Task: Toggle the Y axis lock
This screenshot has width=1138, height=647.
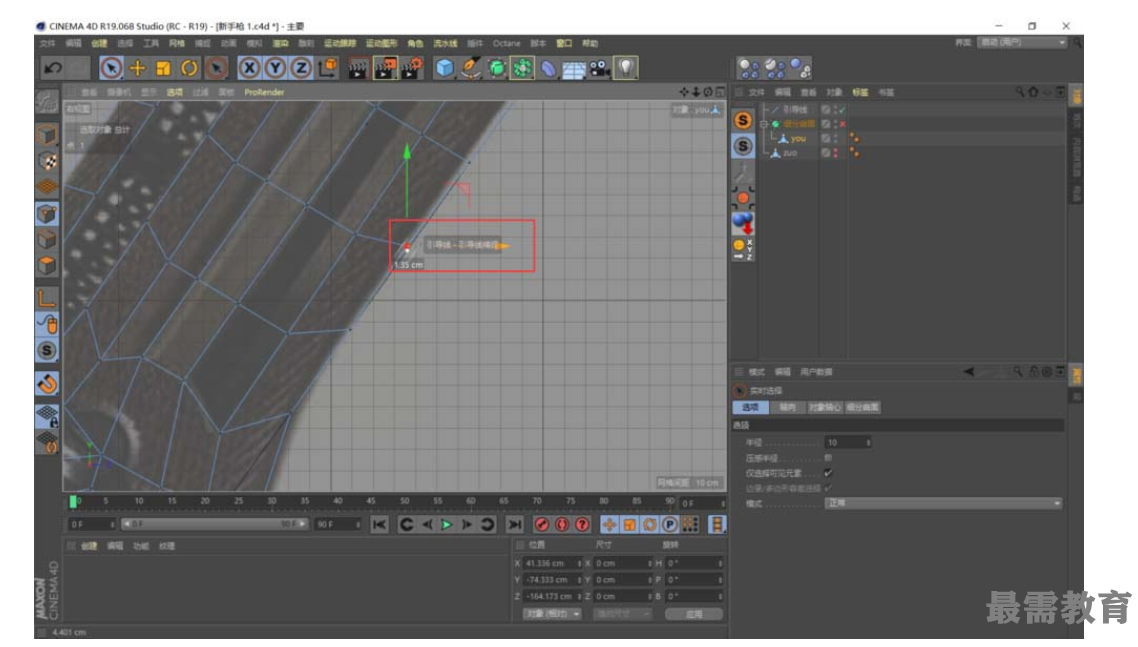Action: [x=275, y=68]
